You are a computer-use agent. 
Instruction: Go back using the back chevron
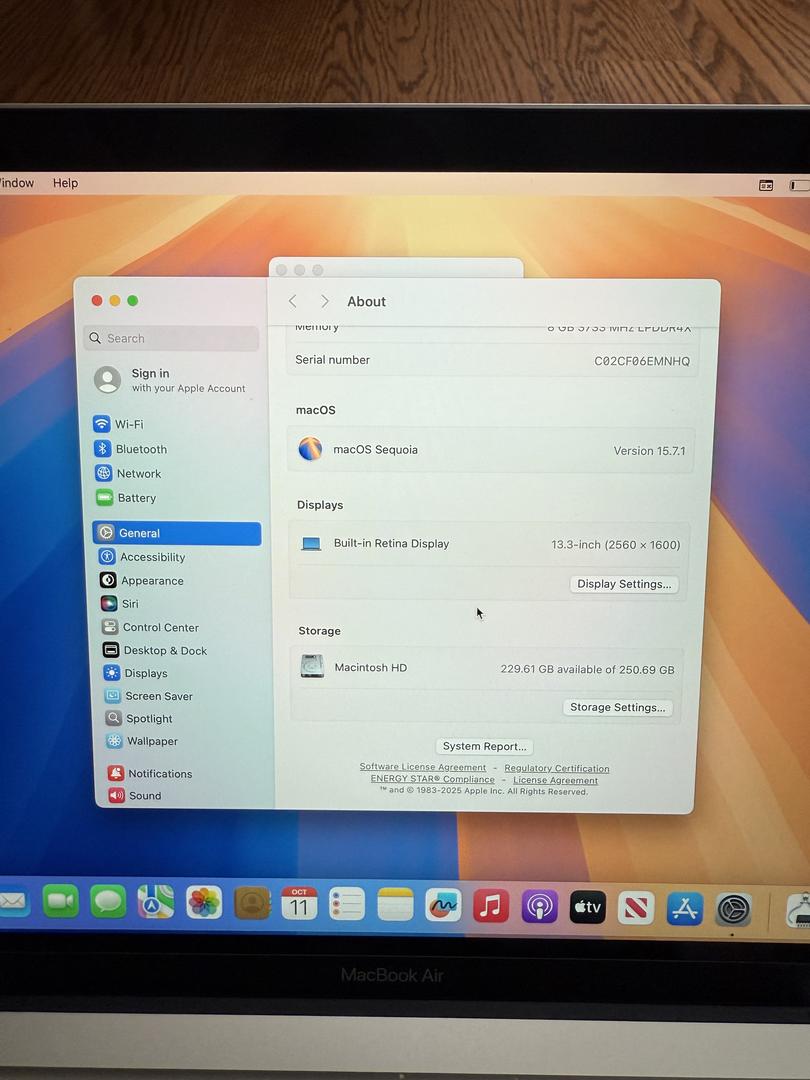pos(292,301)
